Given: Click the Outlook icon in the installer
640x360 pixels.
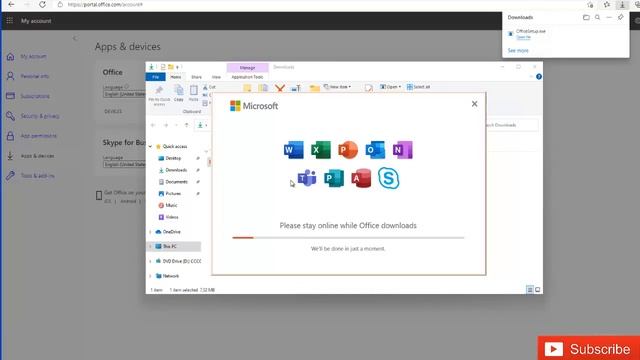Looking at the screenshot, I should click(x=375, y=150).
